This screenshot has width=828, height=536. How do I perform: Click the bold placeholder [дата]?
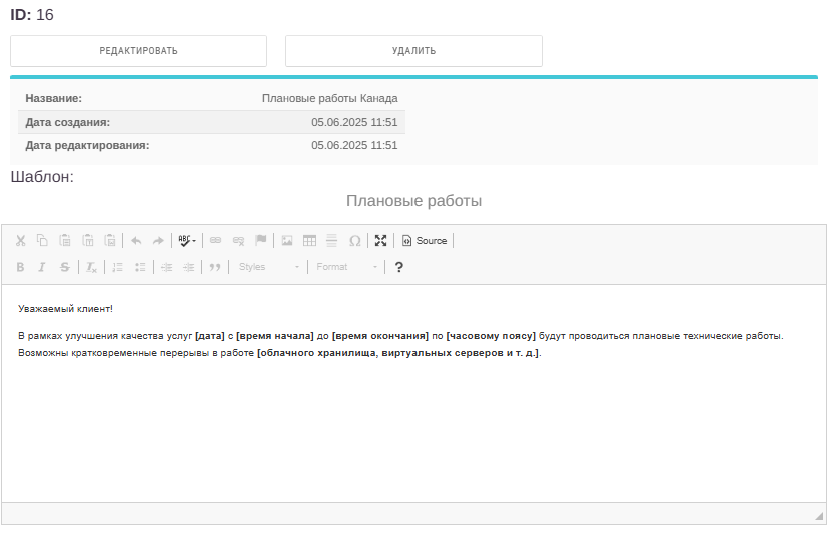[210, 336]
